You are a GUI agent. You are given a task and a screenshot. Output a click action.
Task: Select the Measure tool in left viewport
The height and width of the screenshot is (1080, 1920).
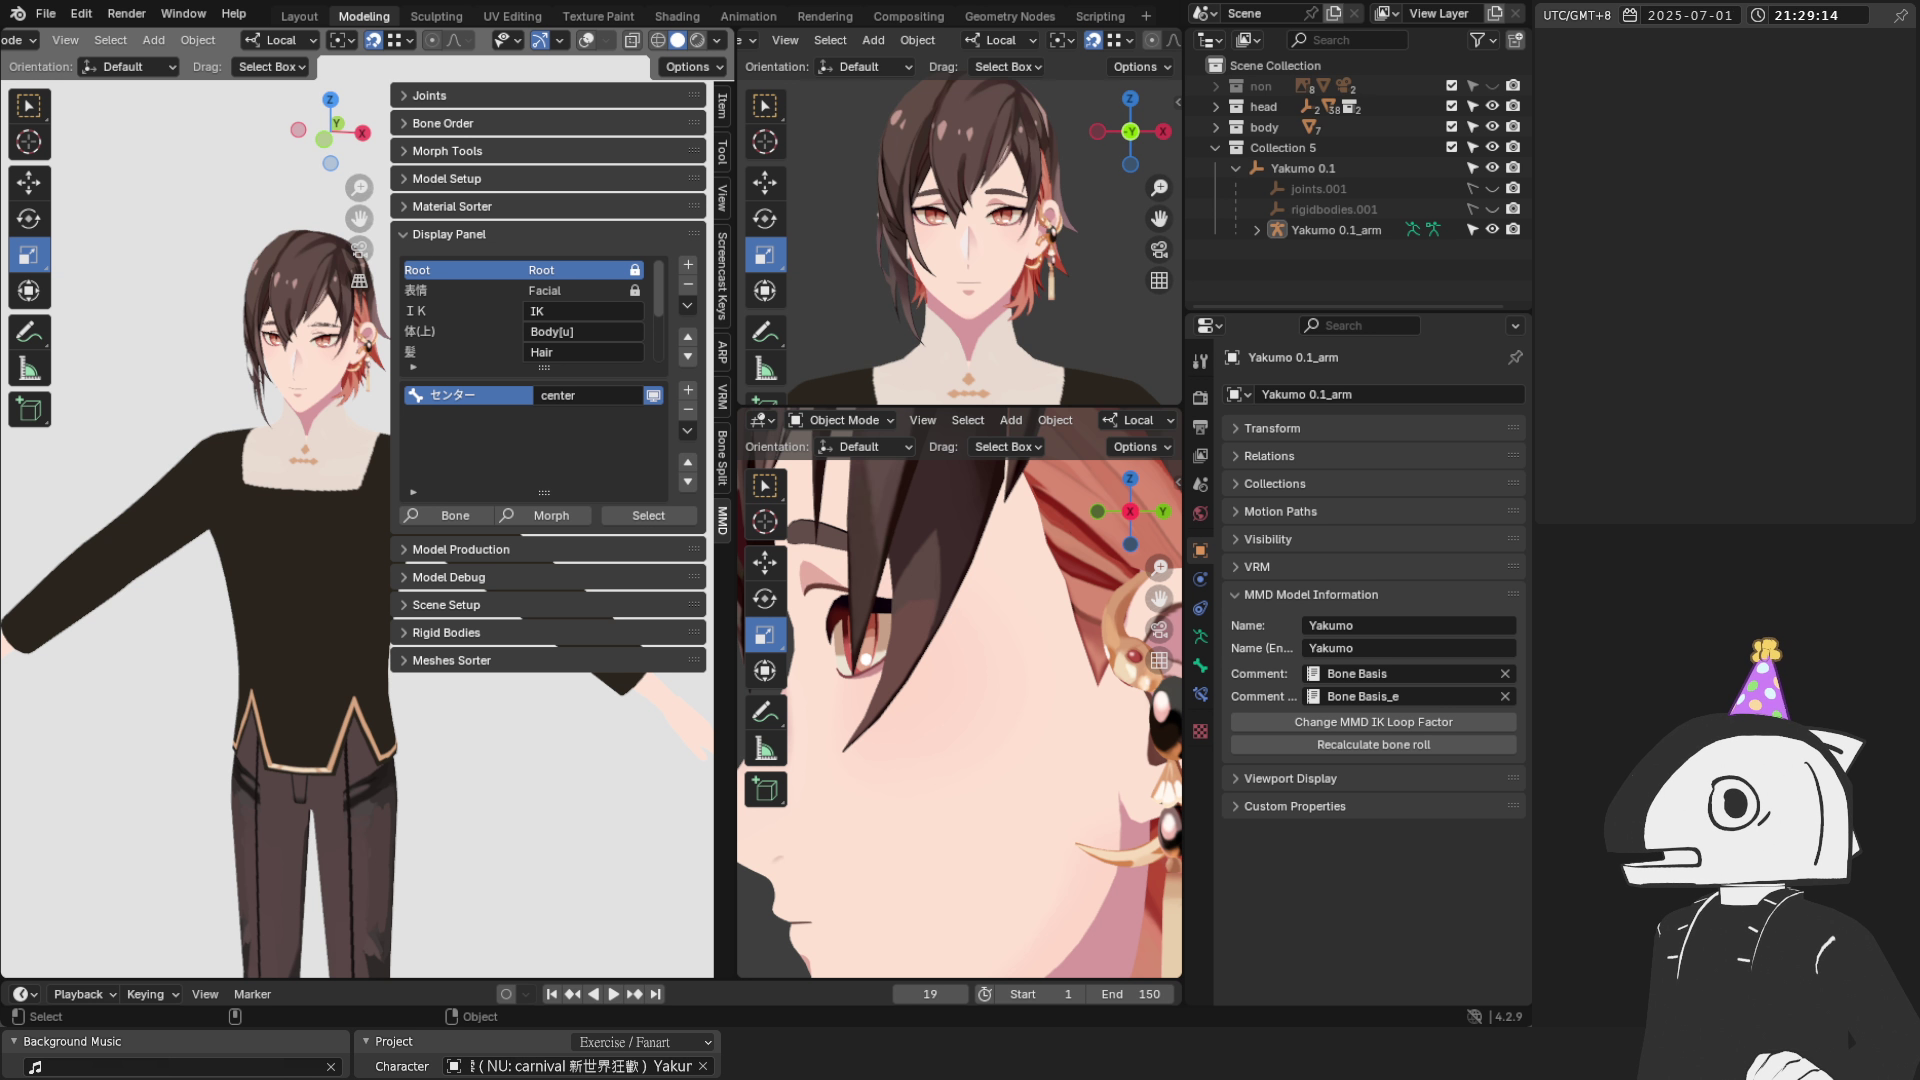click(29, 369)
